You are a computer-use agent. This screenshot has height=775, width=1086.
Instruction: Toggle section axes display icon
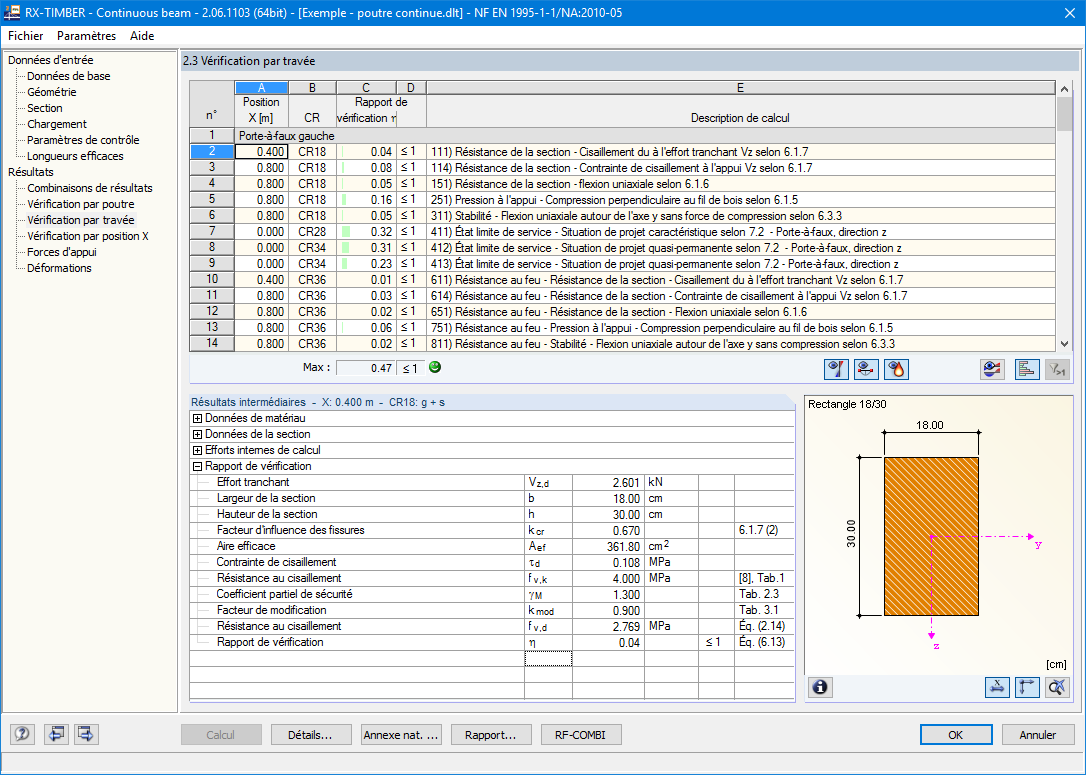[1027, 687]
